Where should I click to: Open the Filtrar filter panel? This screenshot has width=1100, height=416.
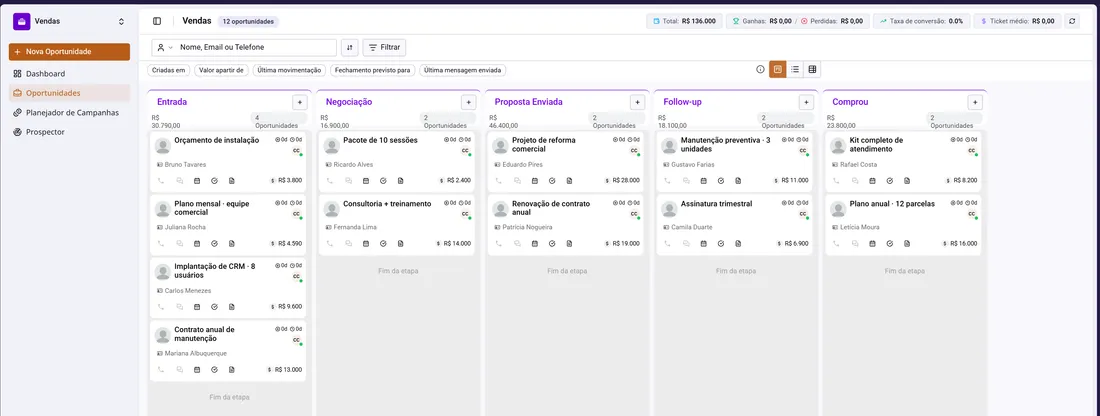pos(384,48)
